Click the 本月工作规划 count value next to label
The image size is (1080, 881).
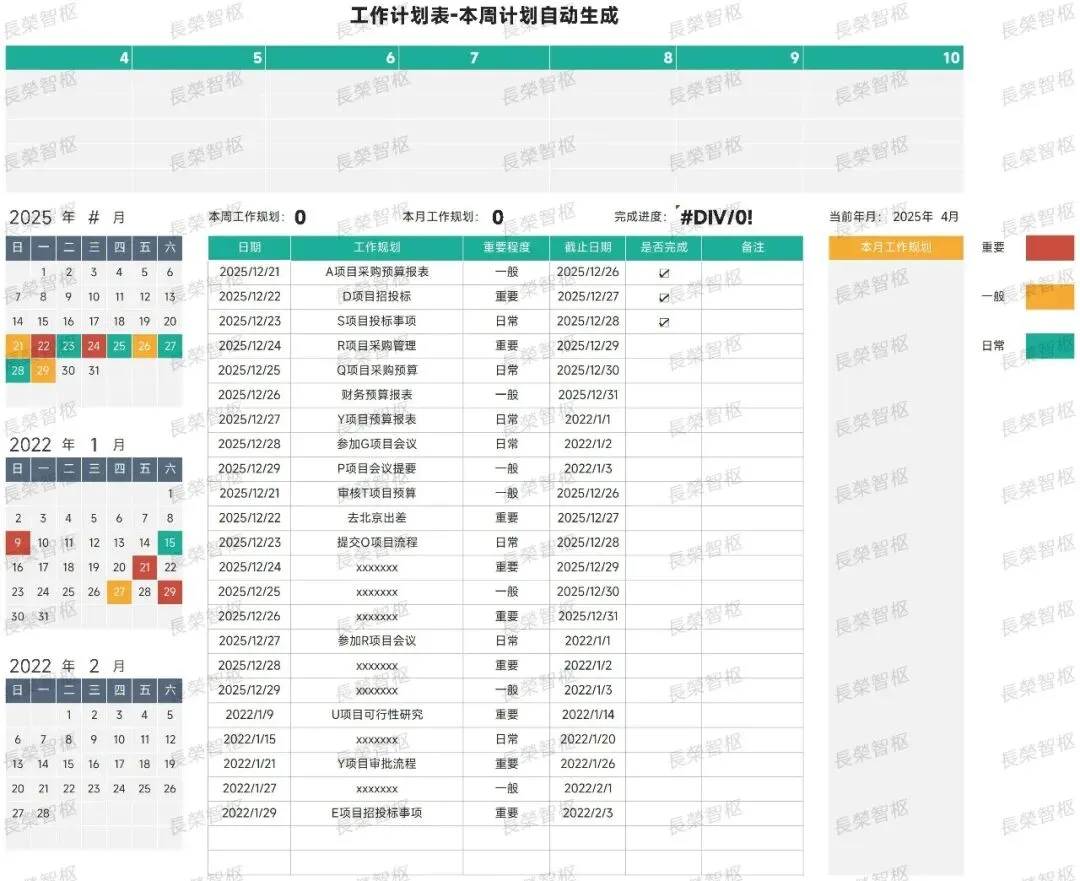(498, 218)
